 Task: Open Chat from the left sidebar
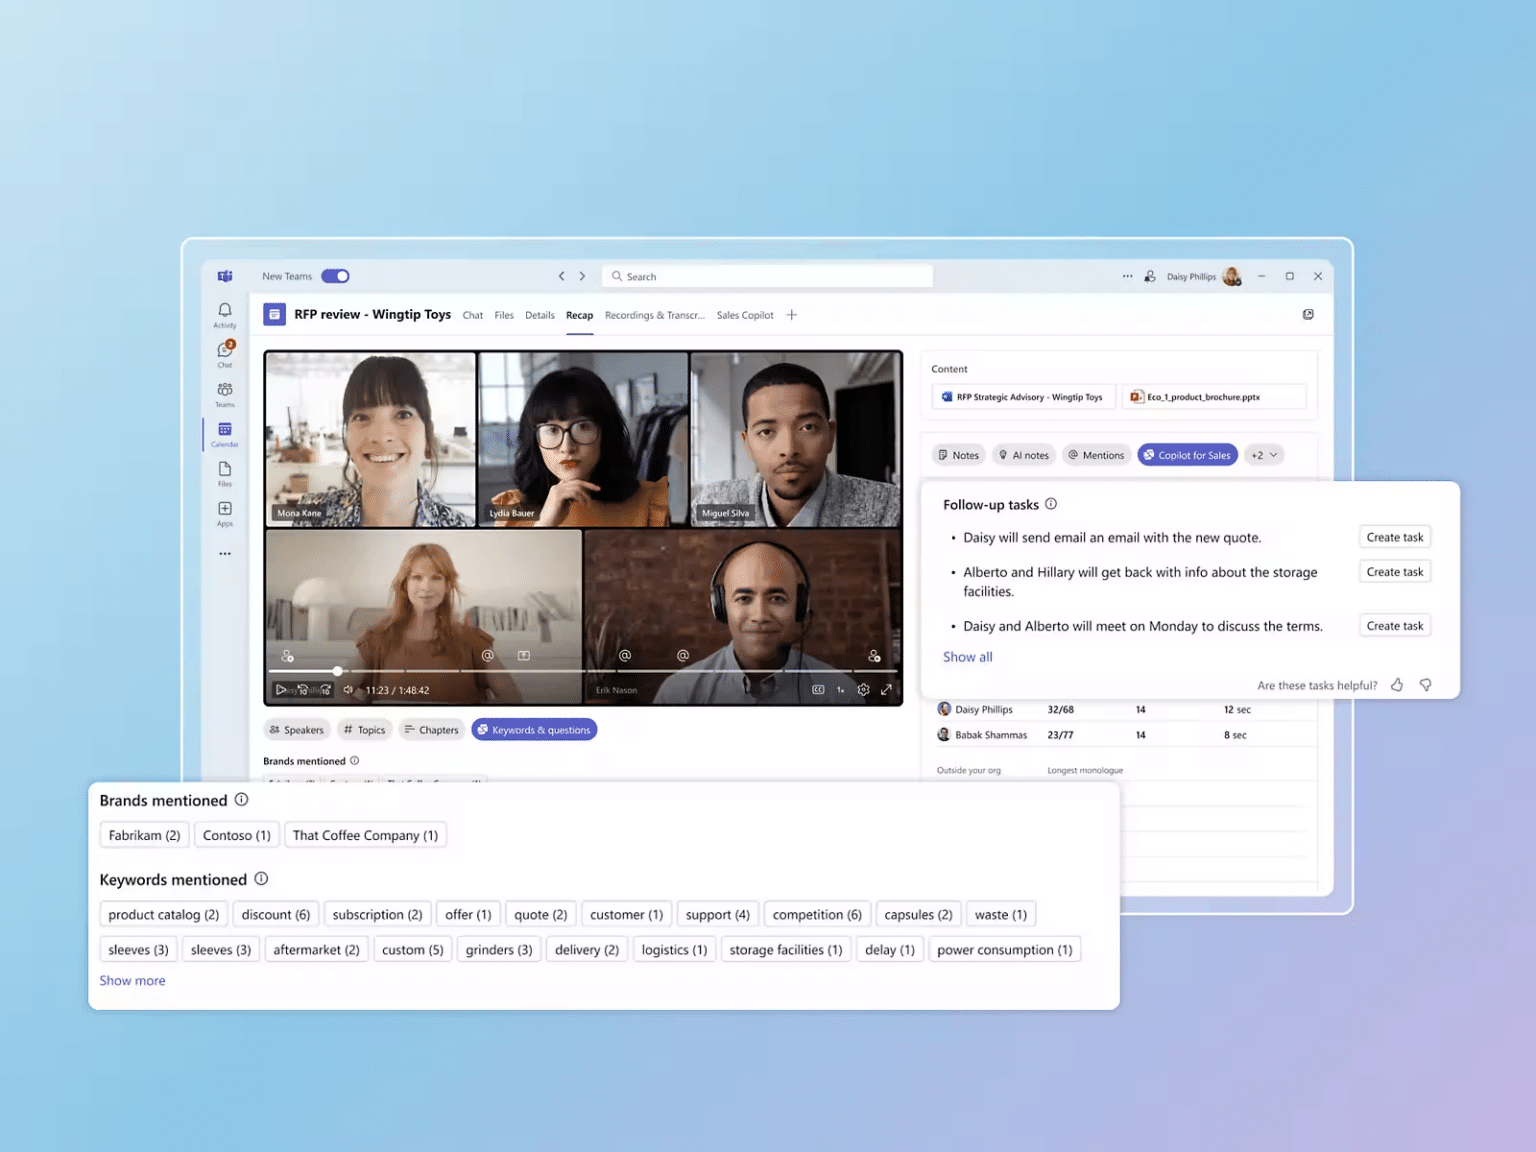coord(224,353)
